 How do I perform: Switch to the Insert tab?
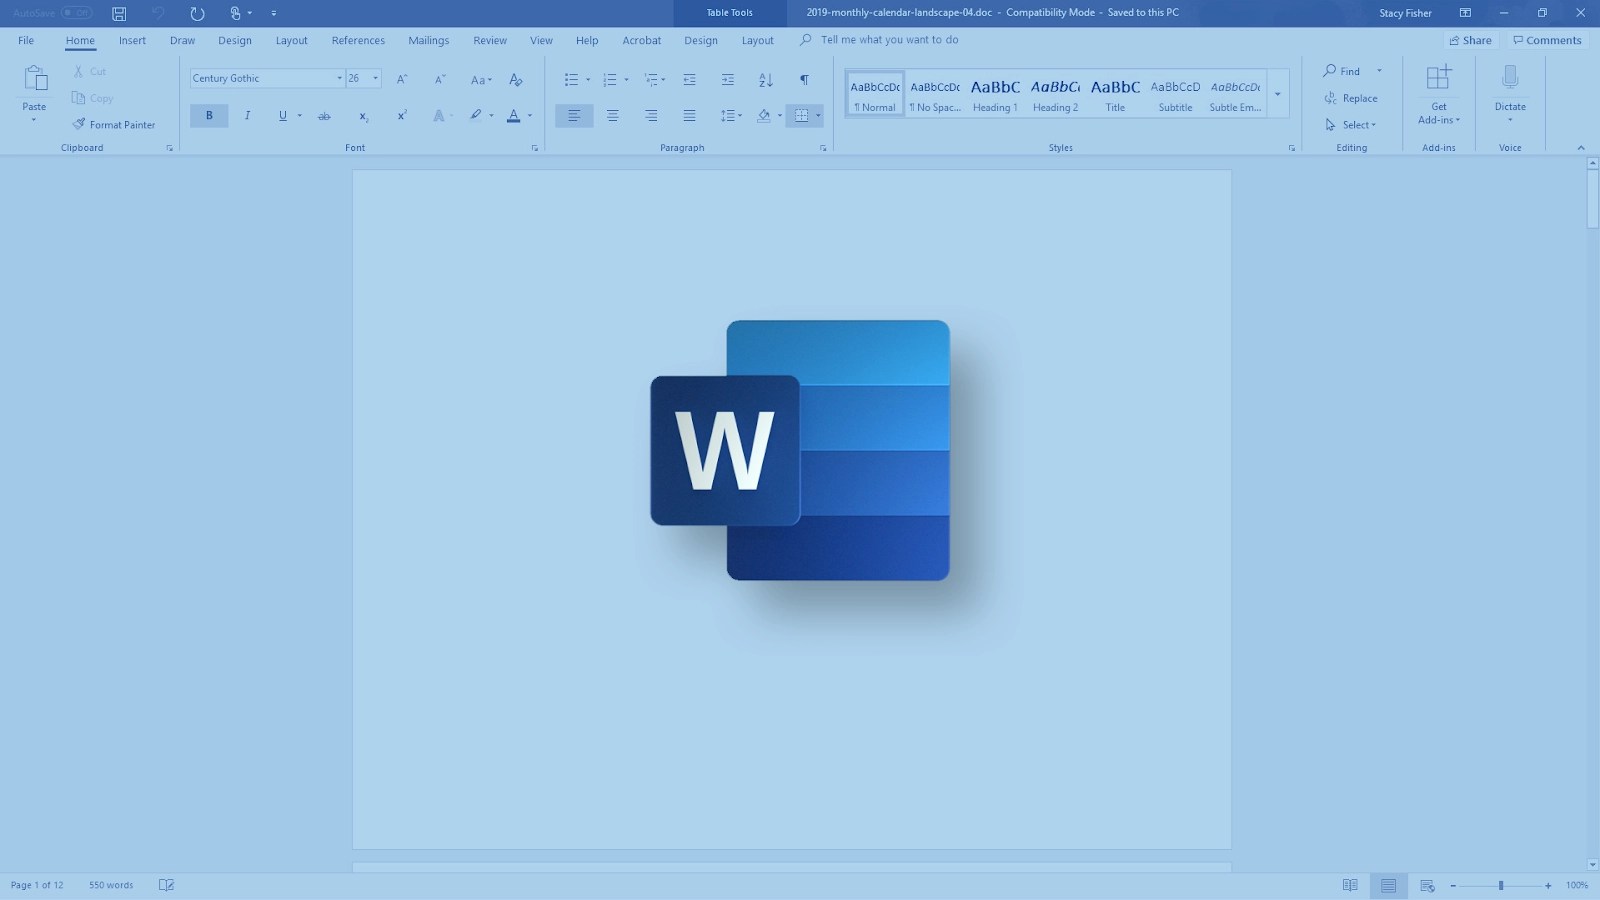(x=132, y=40)
